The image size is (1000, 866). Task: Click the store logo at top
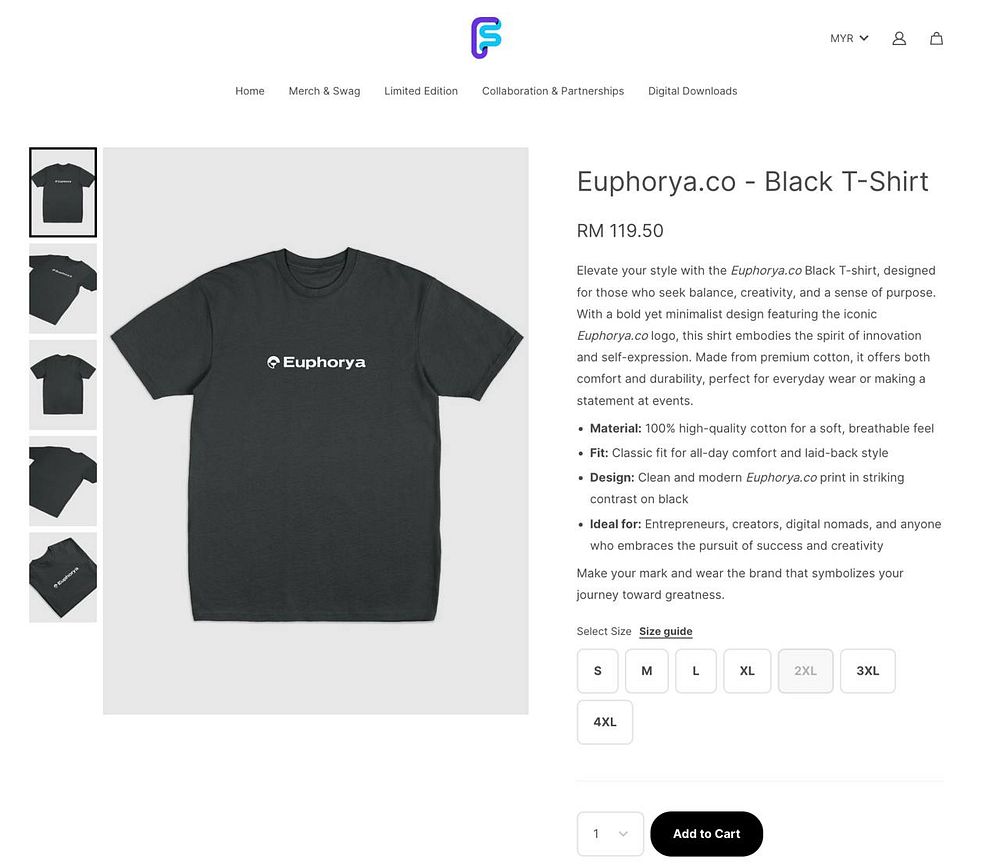point(486,38)
